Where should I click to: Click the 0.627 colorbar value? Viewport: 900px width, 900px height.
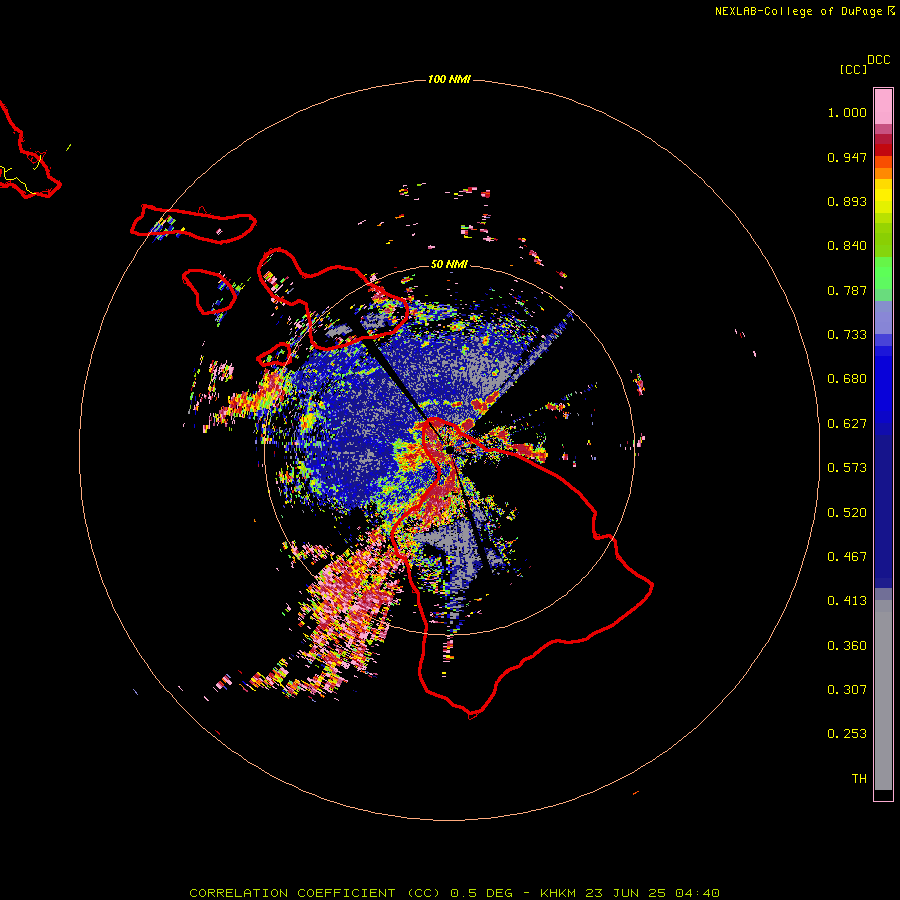tap(847, 424)
